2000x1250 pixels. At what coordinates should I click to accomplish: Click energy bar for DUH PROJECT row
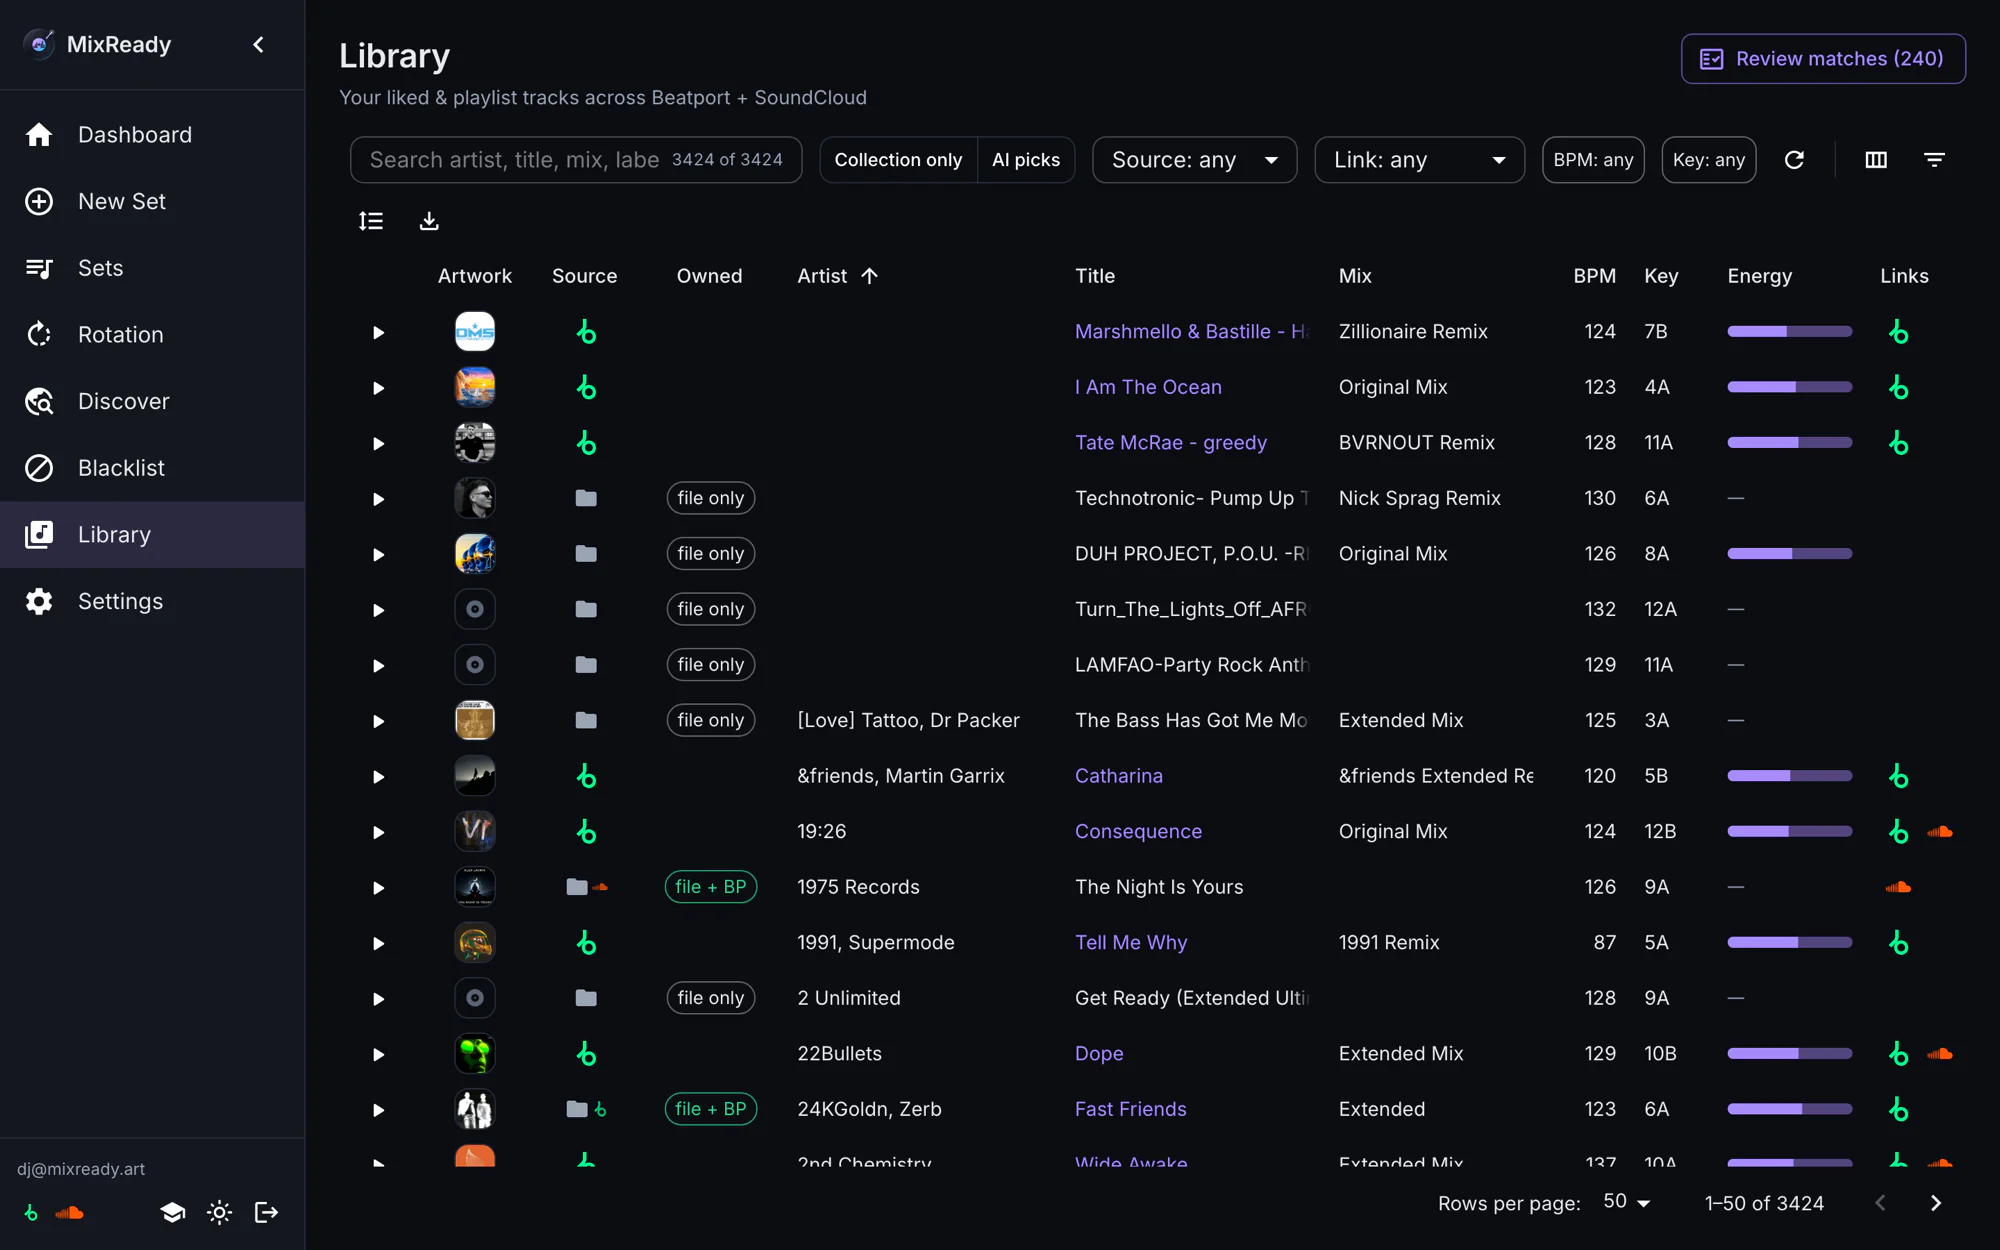[x=1789, y=554]
